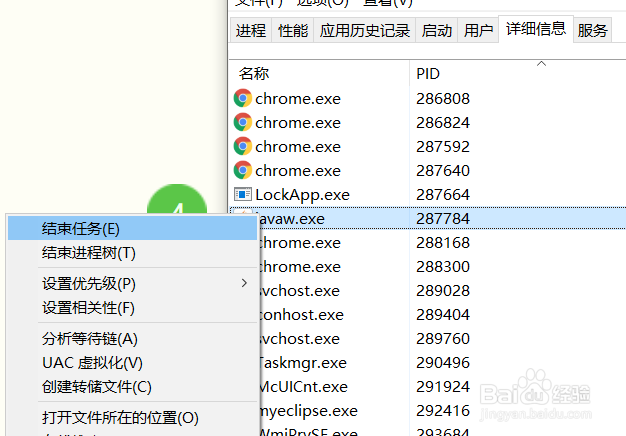The width and height of the screenshot is (626, 436).
Task: Select chrome.exe row with PID 287640
Action: pyautogui.click(x=428, y=170)
